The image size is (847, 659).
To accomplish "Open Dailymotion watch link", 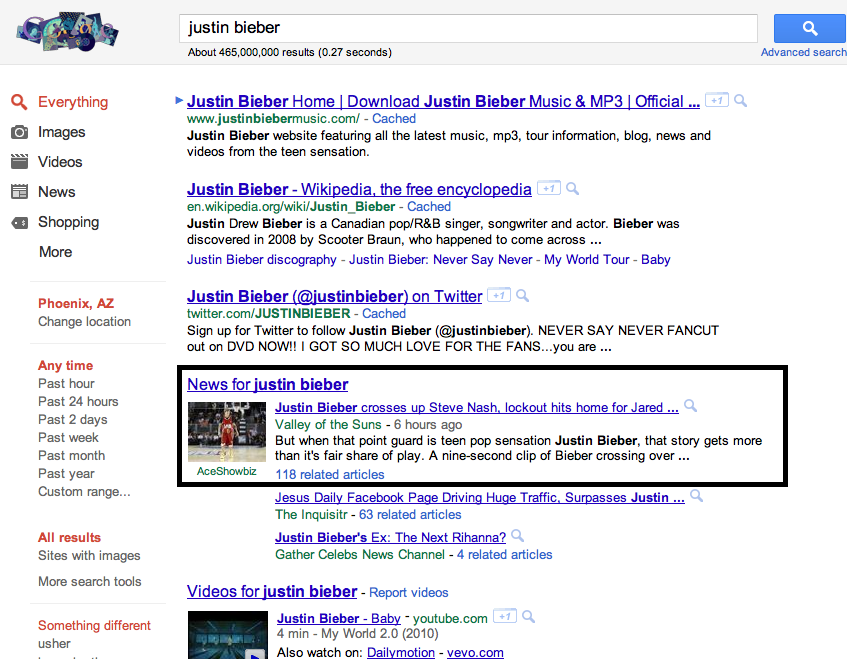I will [401, 653].
